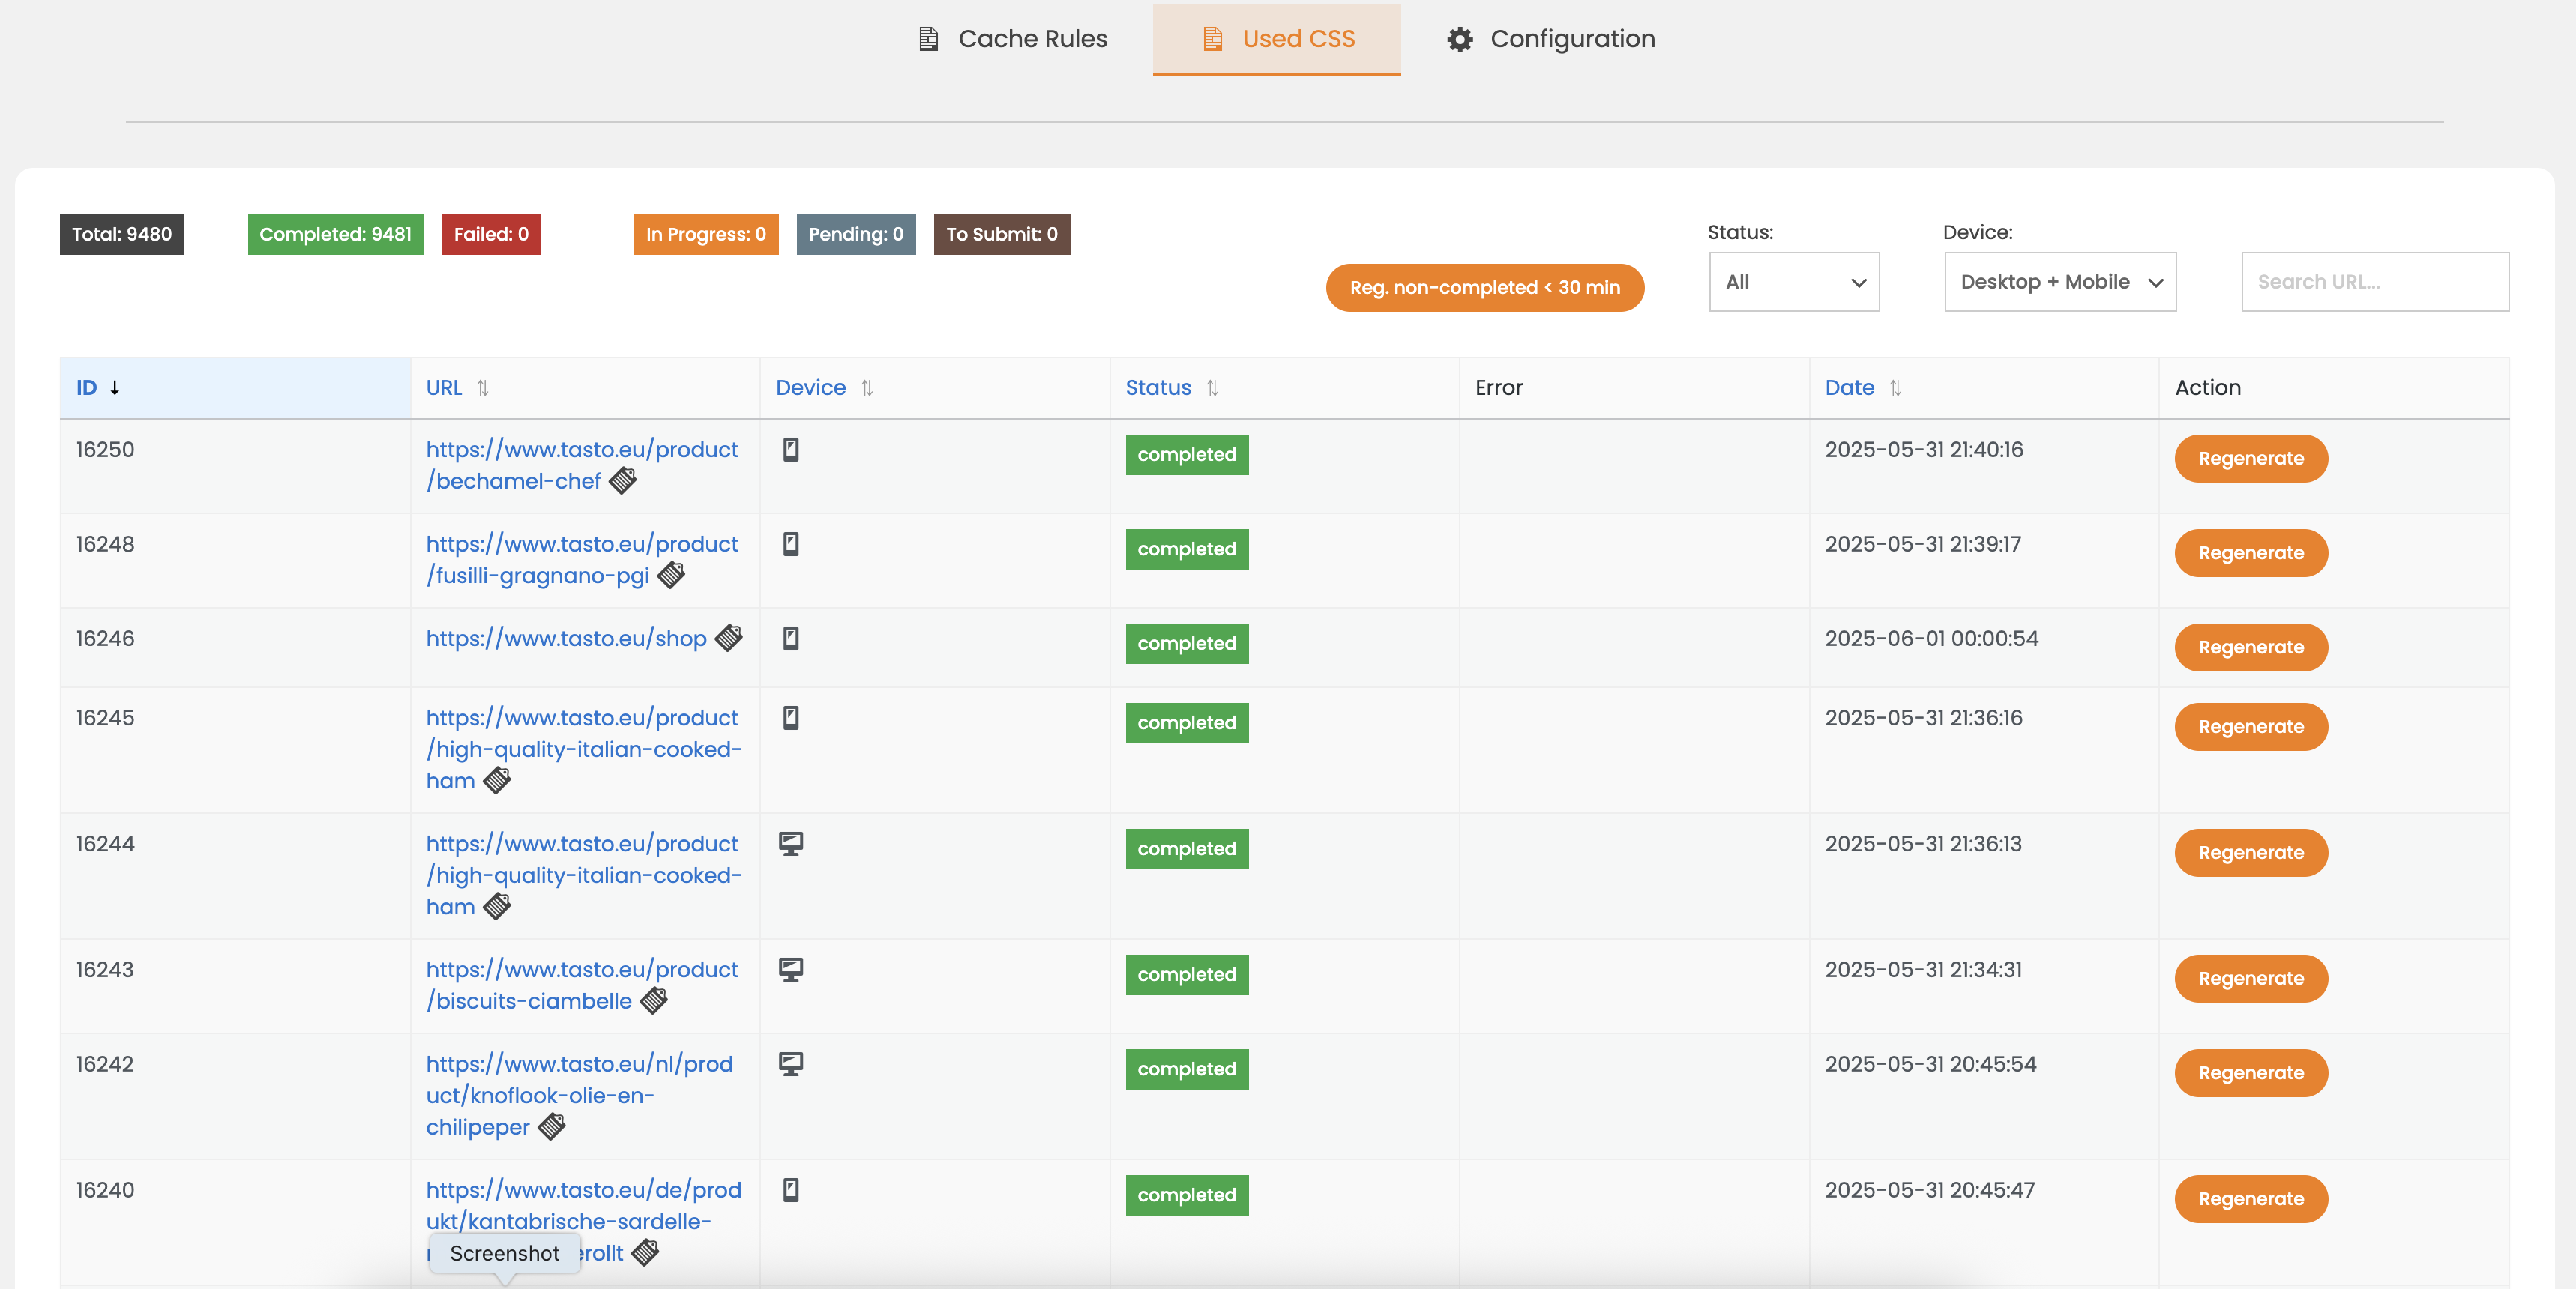Switch to the Cache Rules tab
The image size is (2576, 1289).
pyautogui.click(x=1012, y=39)
